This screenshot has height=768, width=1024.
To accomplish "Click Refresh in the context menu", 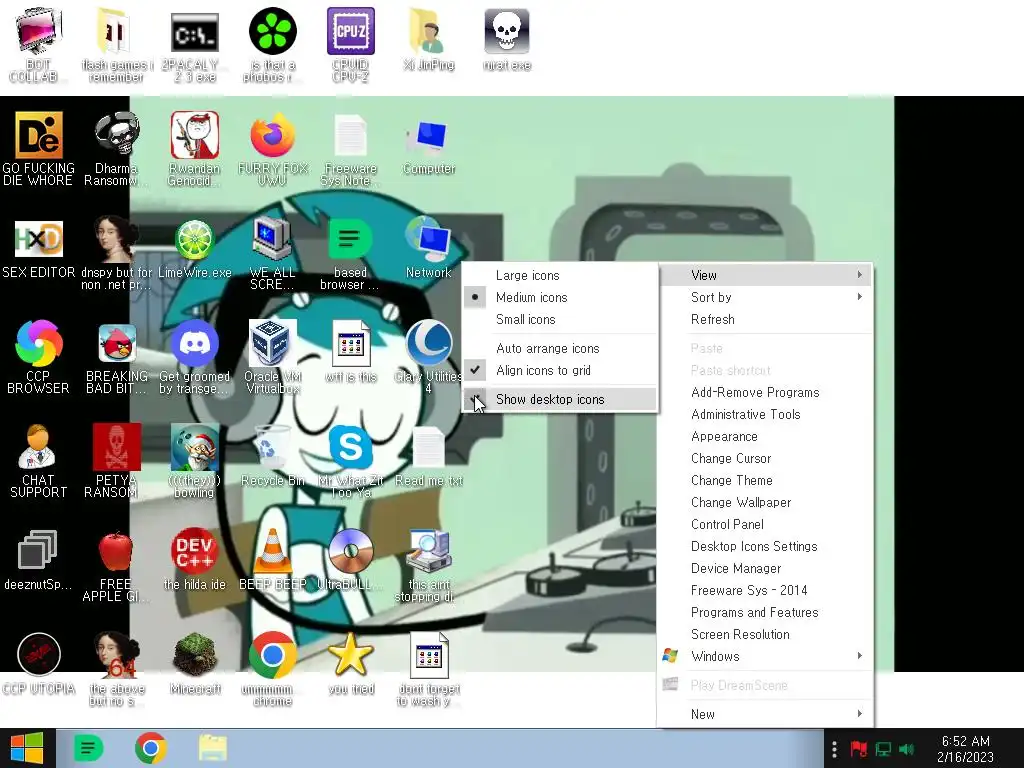I will point(765,319).
